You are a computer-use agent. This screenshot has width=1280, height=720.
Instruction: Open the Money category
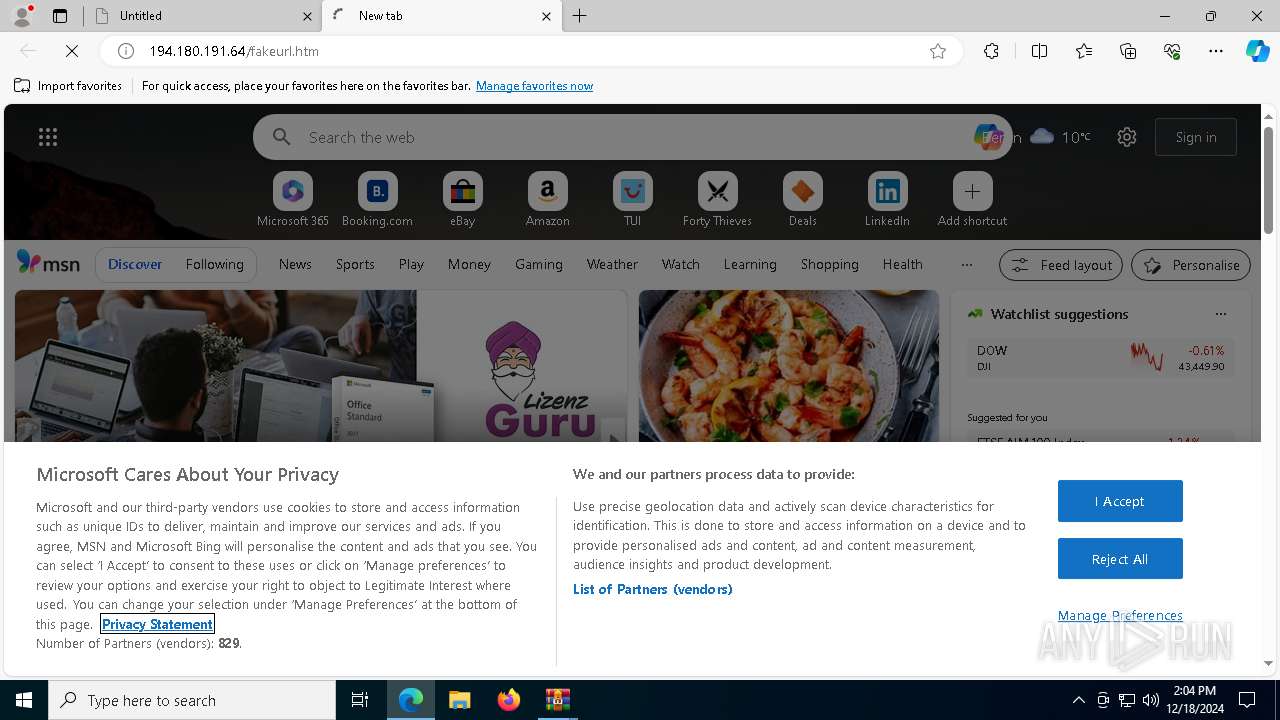469,264
